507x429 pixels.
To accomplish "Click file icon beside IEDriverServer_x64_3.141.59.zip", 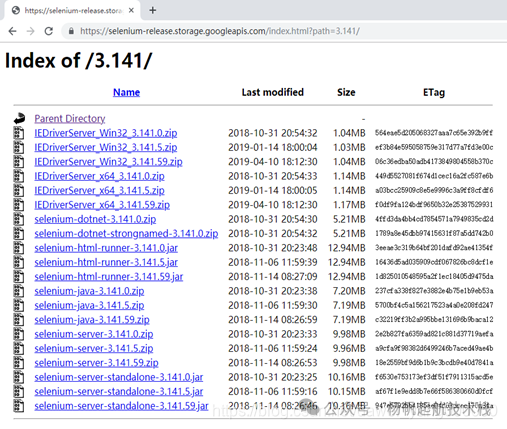I will click(x=19, y=205).
